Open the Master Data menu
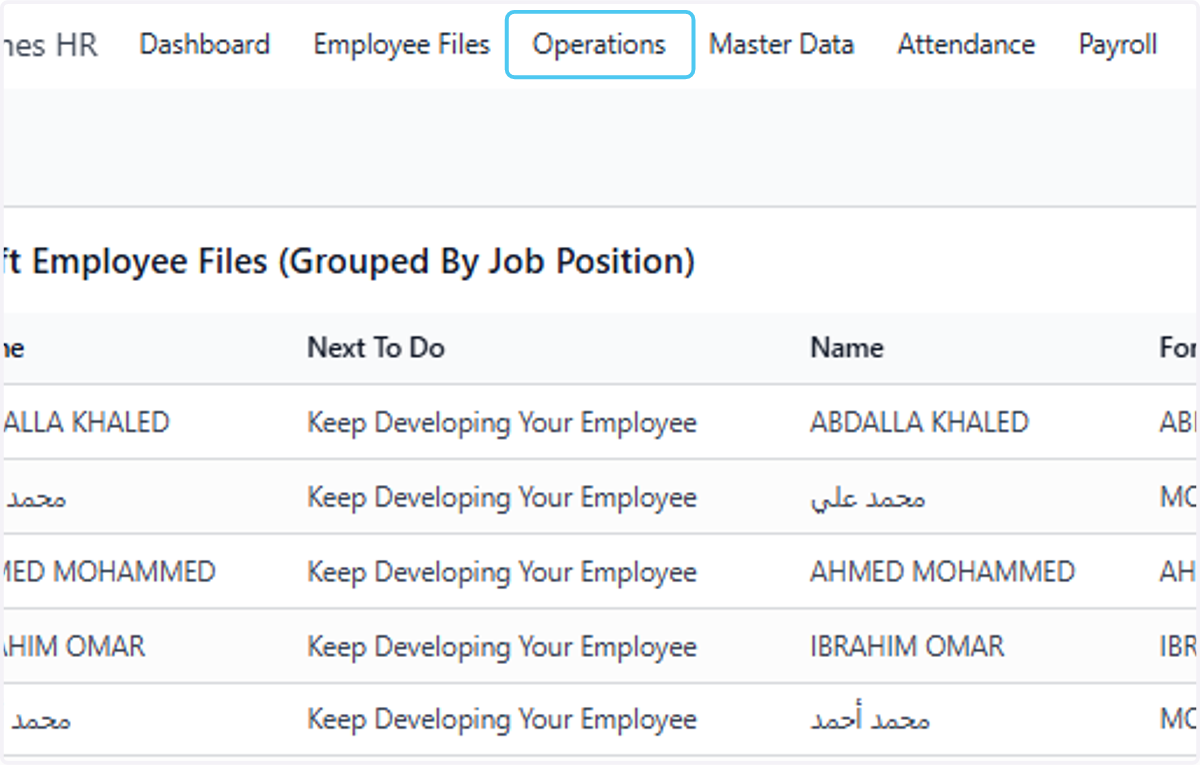This screenshot has width=1200, height=765. point(782,45)
